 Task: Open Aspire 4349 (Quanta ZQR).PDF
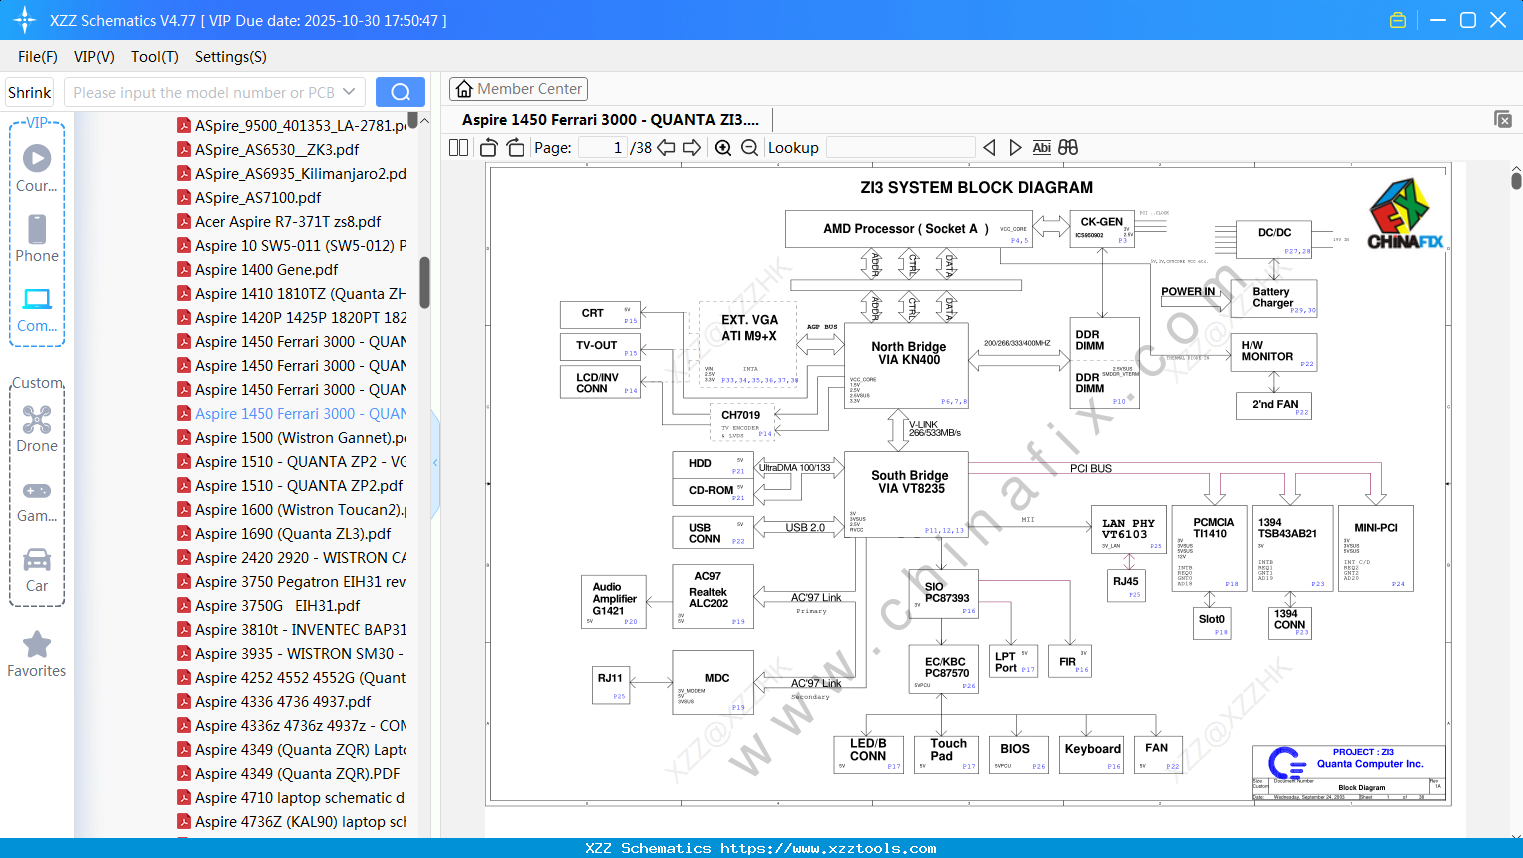(289, 774)
